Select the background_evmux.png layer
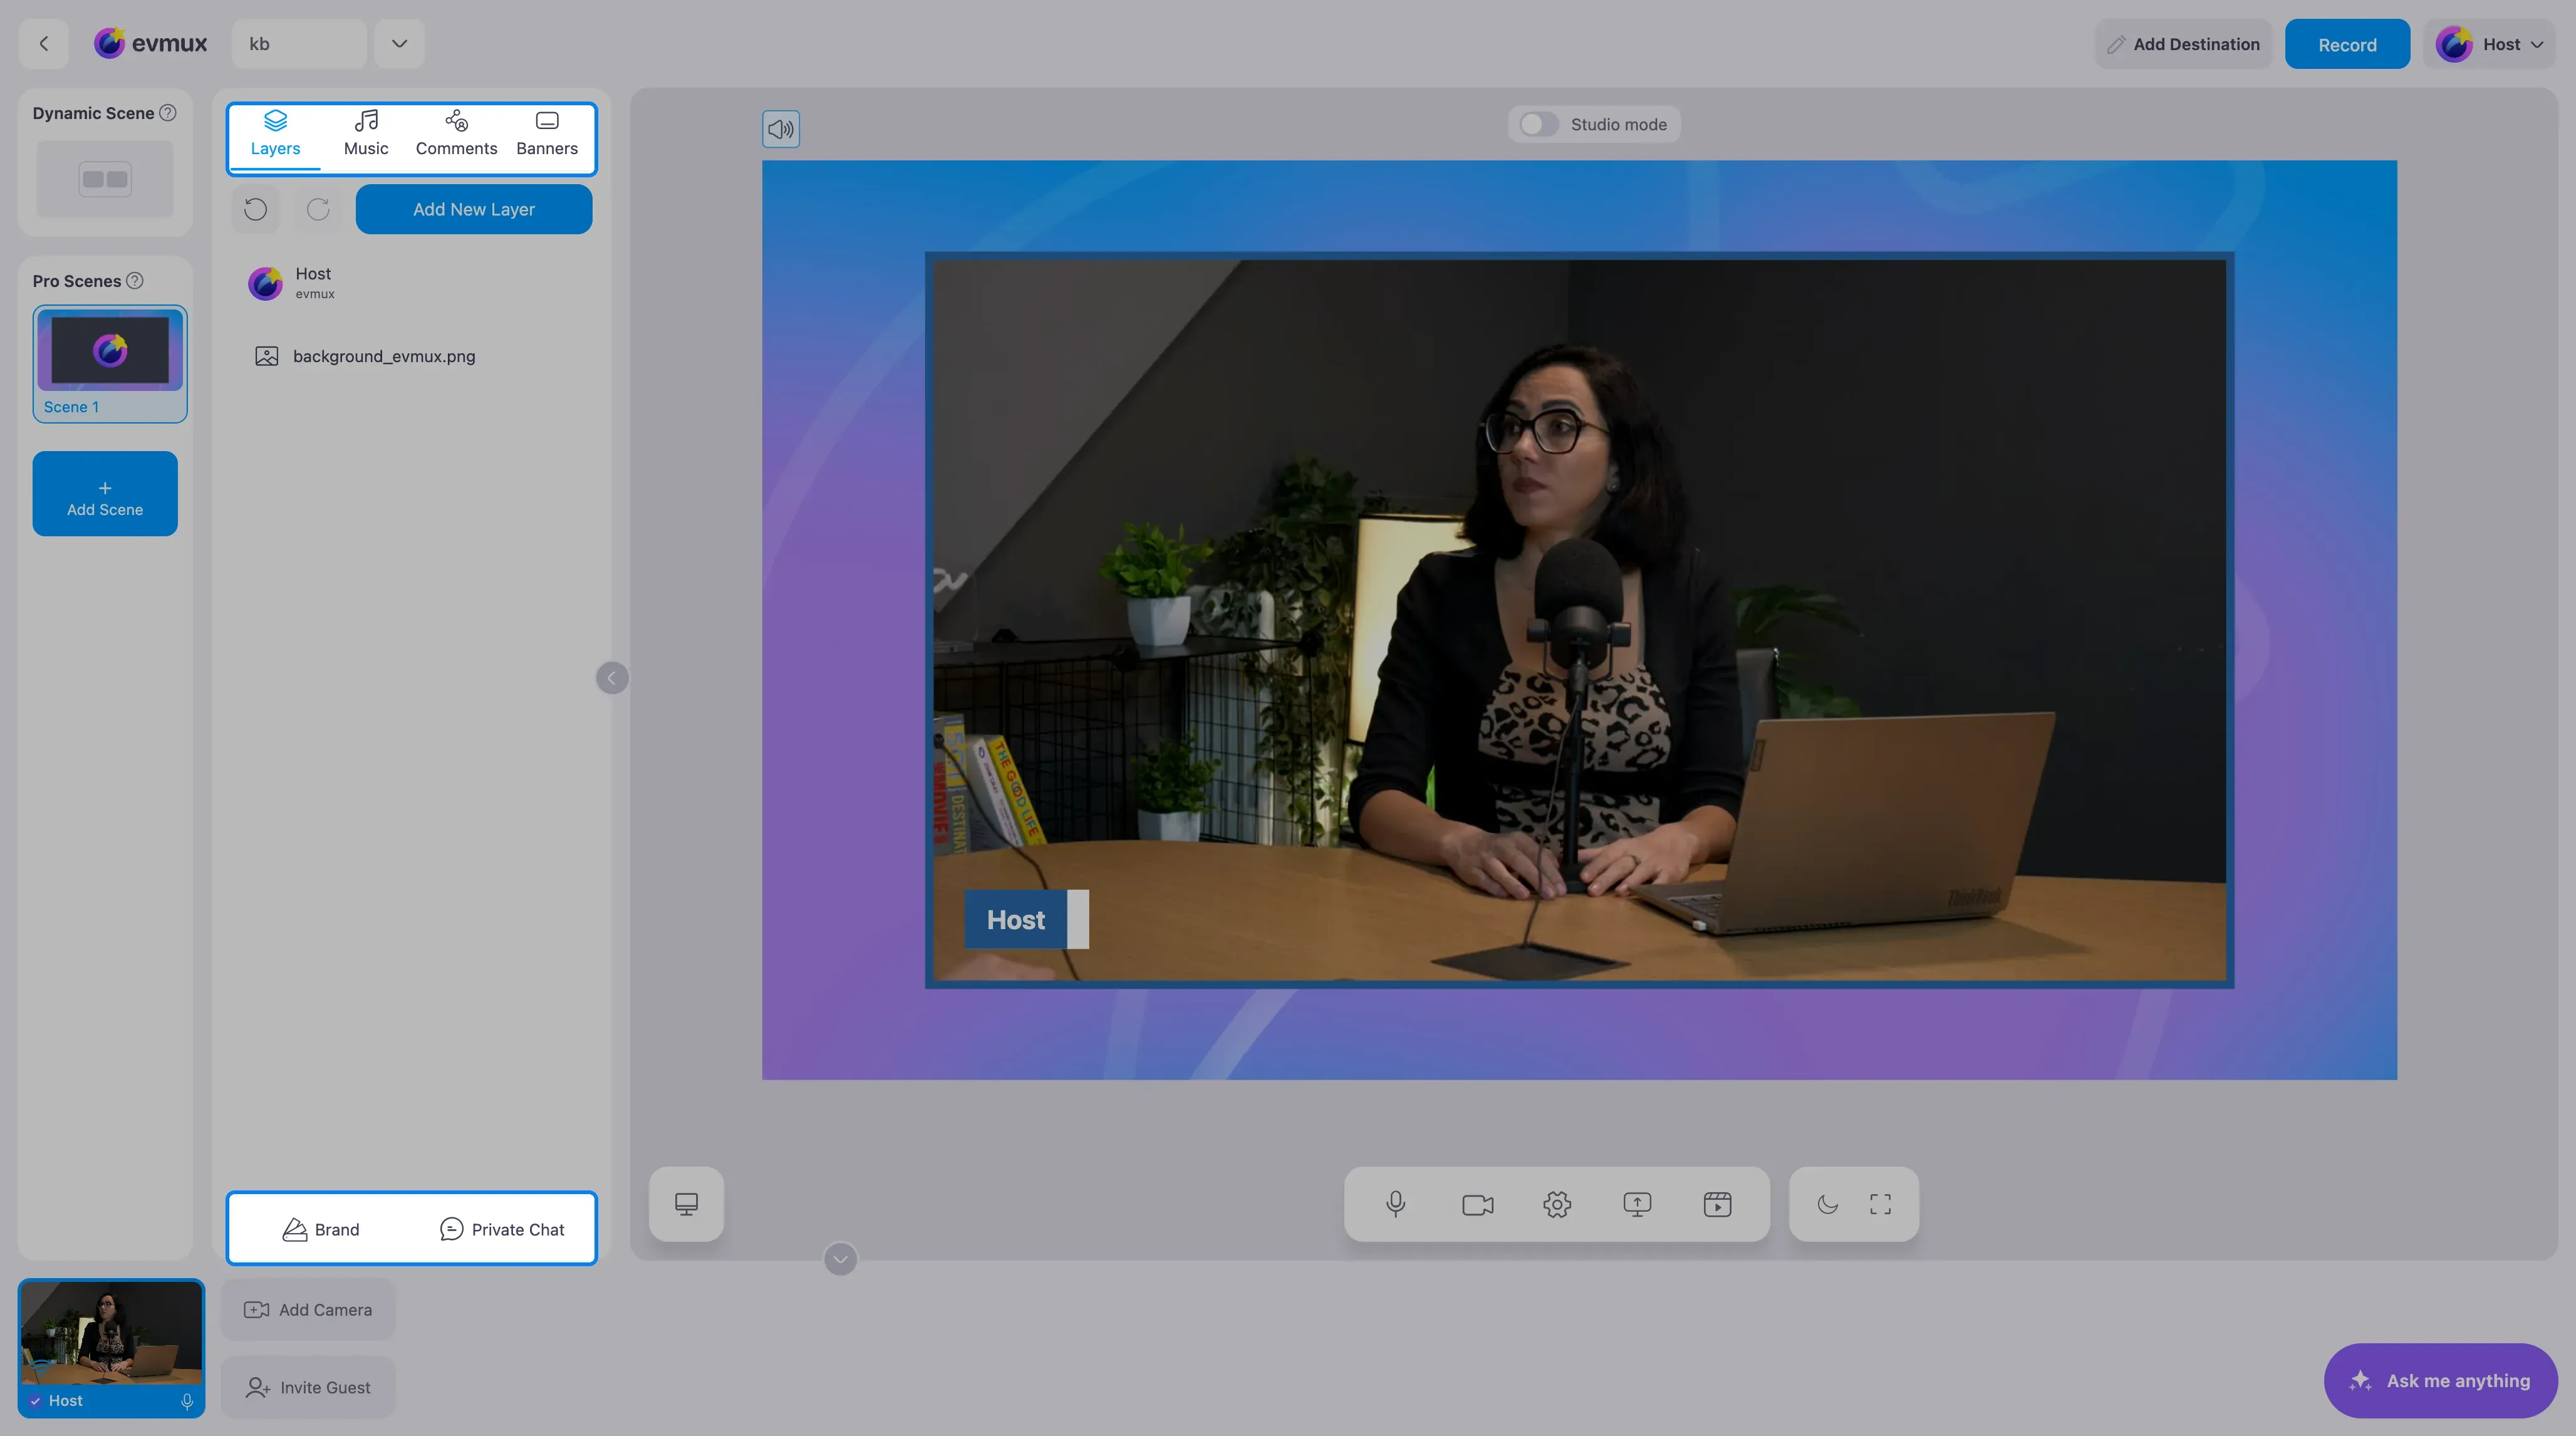Viewport: 2576px width, 1436px height. 412,356
